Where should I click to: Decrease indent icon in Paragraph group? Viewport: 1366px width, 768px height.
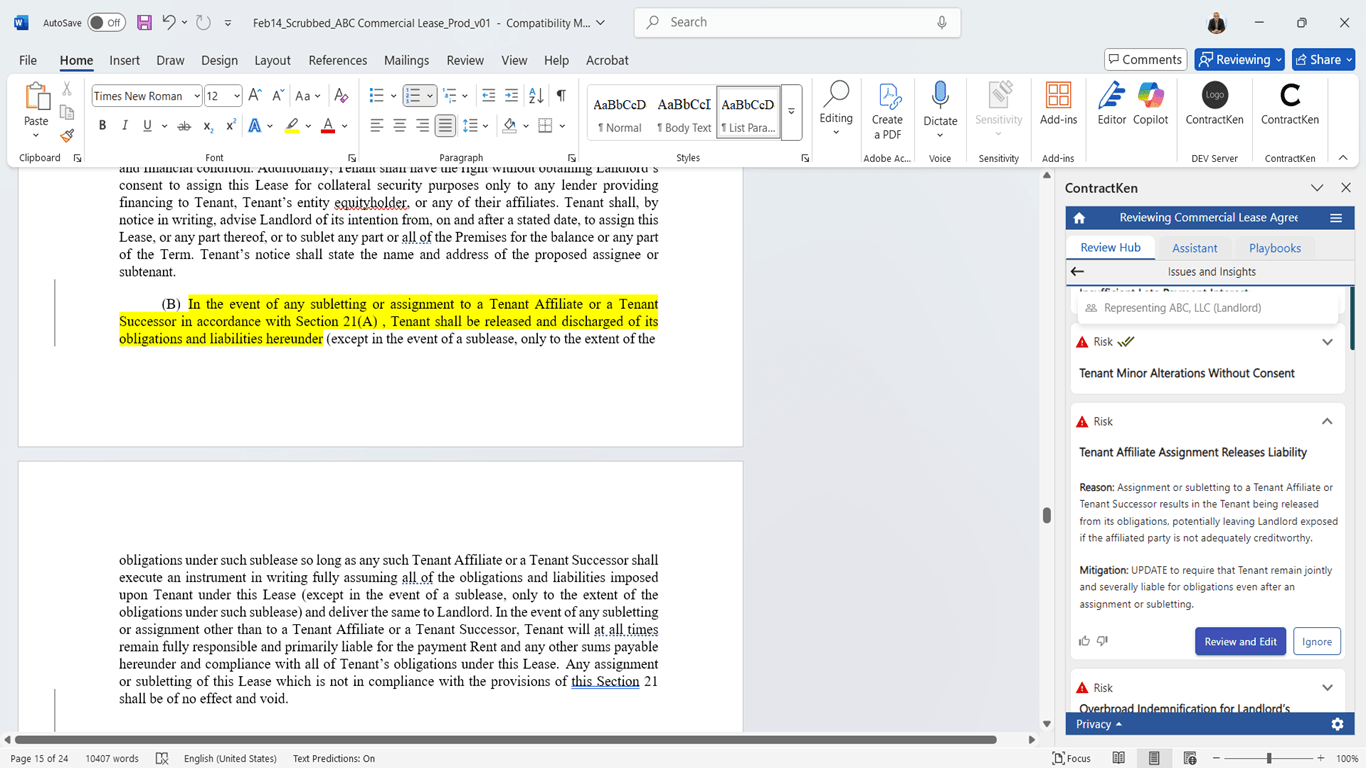tap(488, 96)
